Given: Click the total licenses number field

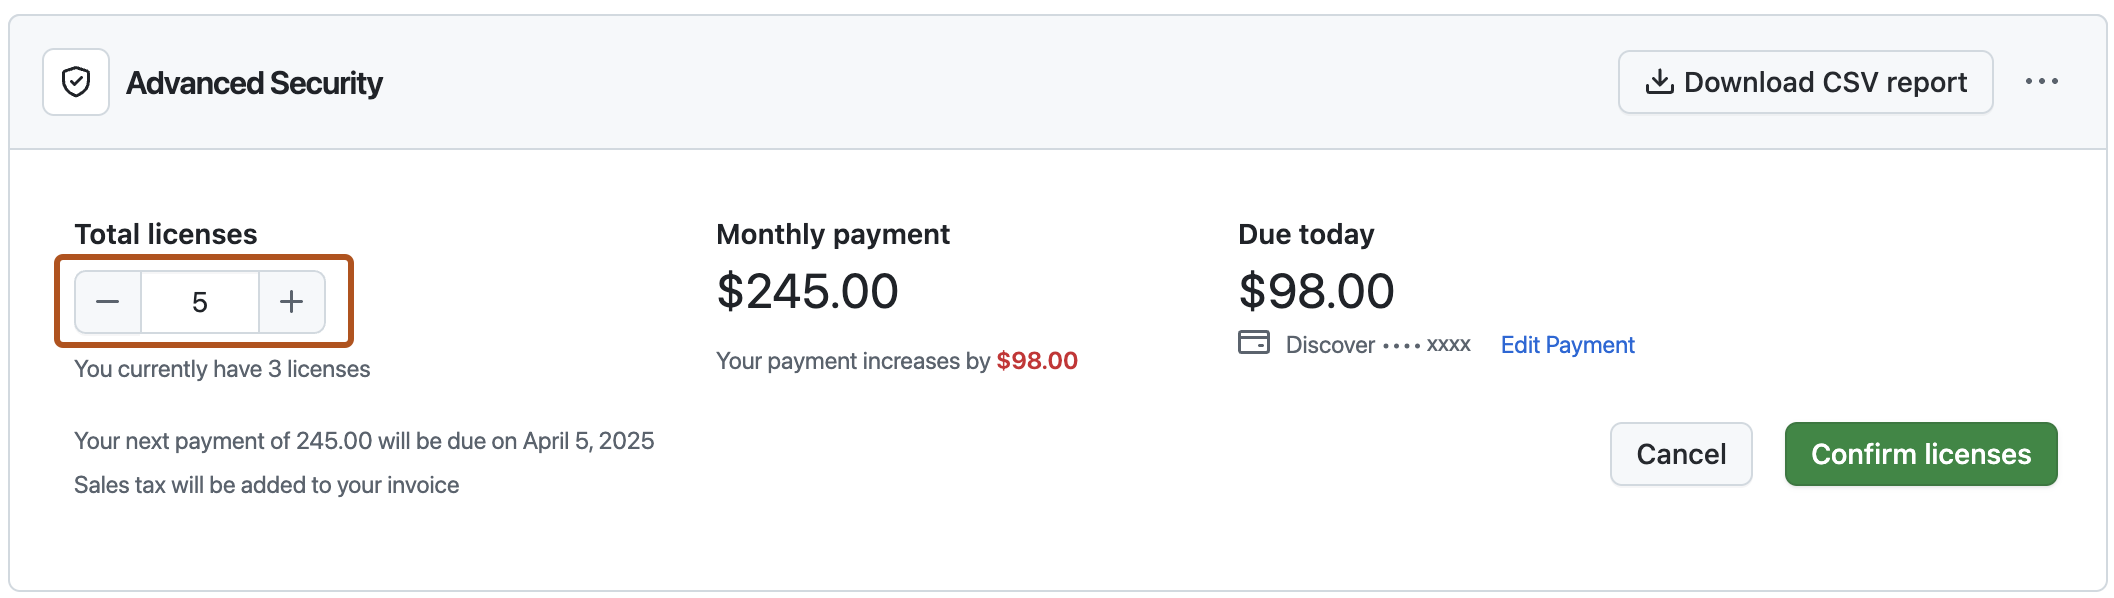Looking at the screenshot, I should click(x=200, y=302).
